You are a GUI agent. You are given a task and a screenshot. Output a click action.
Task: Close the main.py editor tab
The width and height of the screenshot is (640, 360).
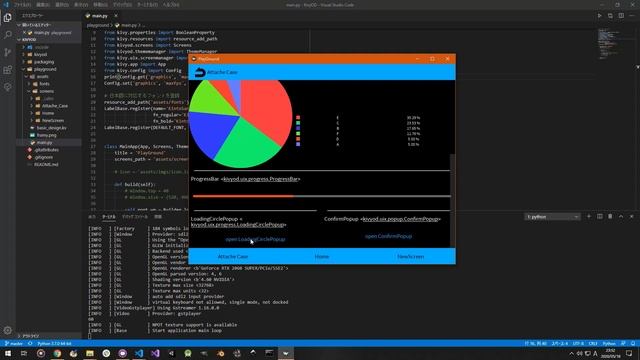point(116,16)
